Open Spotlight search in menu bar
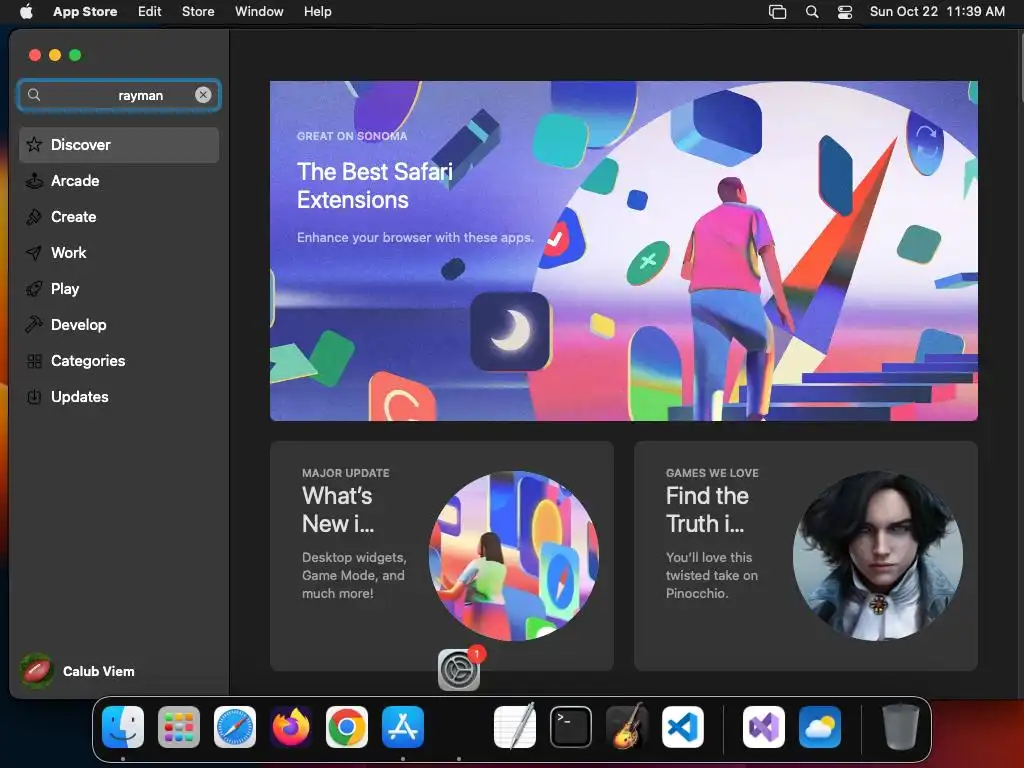 [812, 12]
